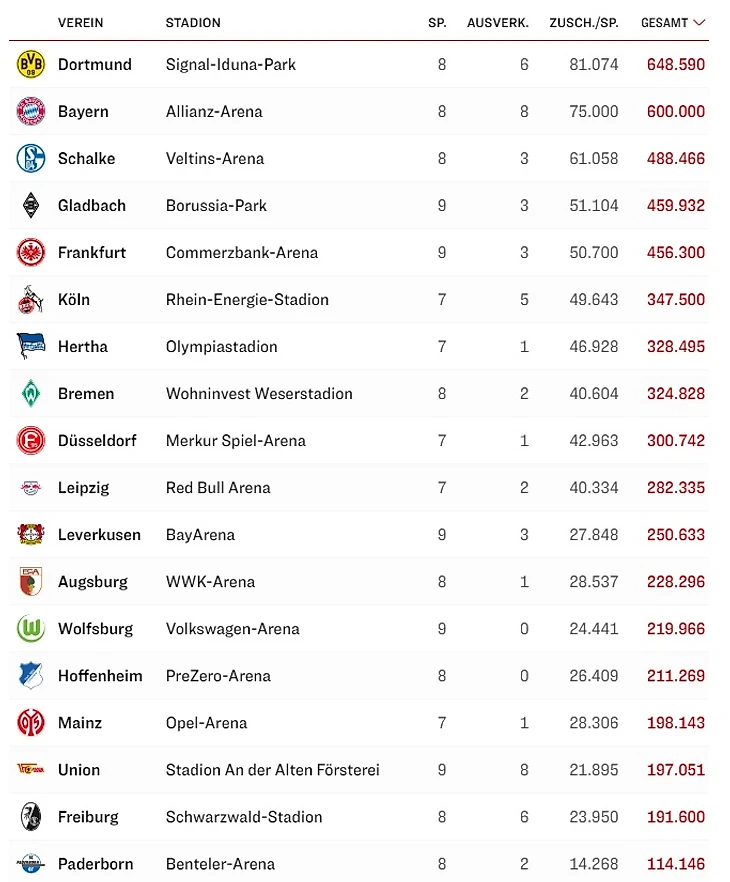Image resolution: width=730 pixels, height=882 pixels.
Task: Click the VEREIN column header
Action: coord(80,22)
